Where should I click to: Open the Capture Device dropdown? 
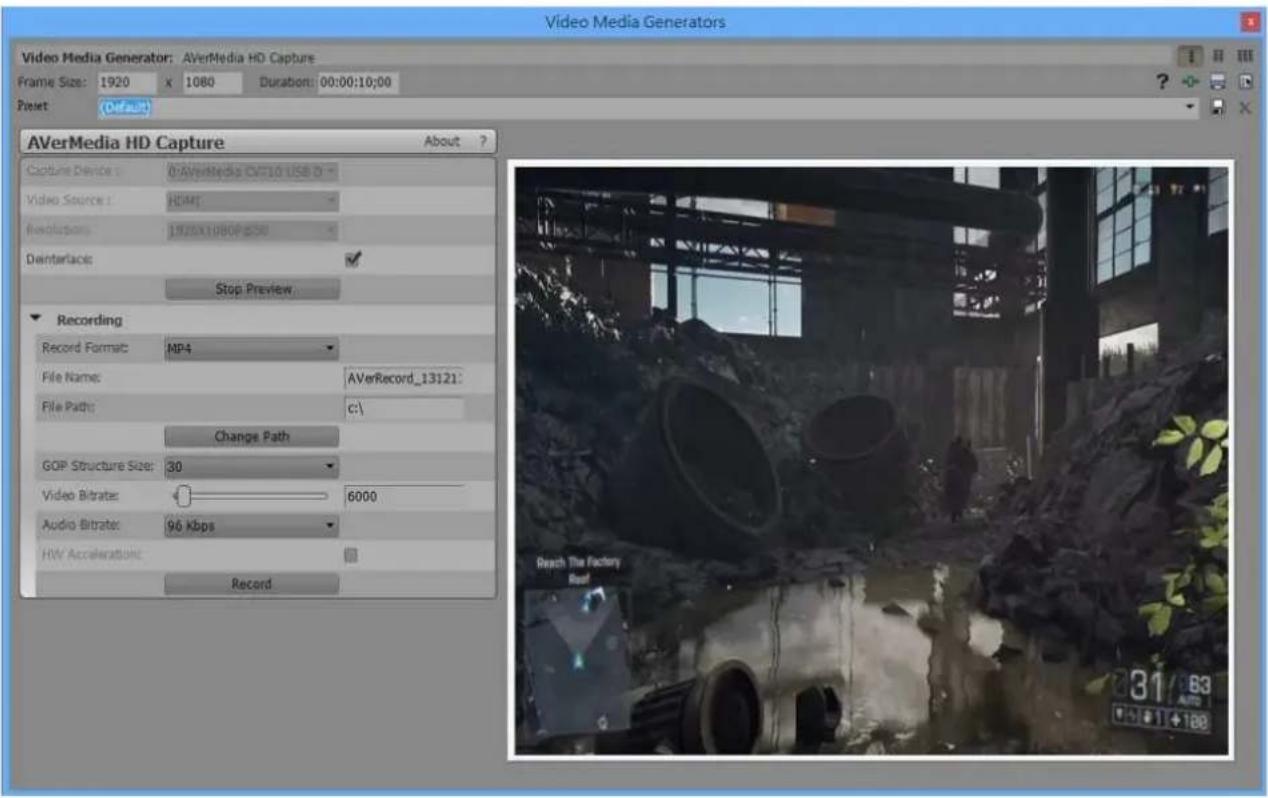251,171
